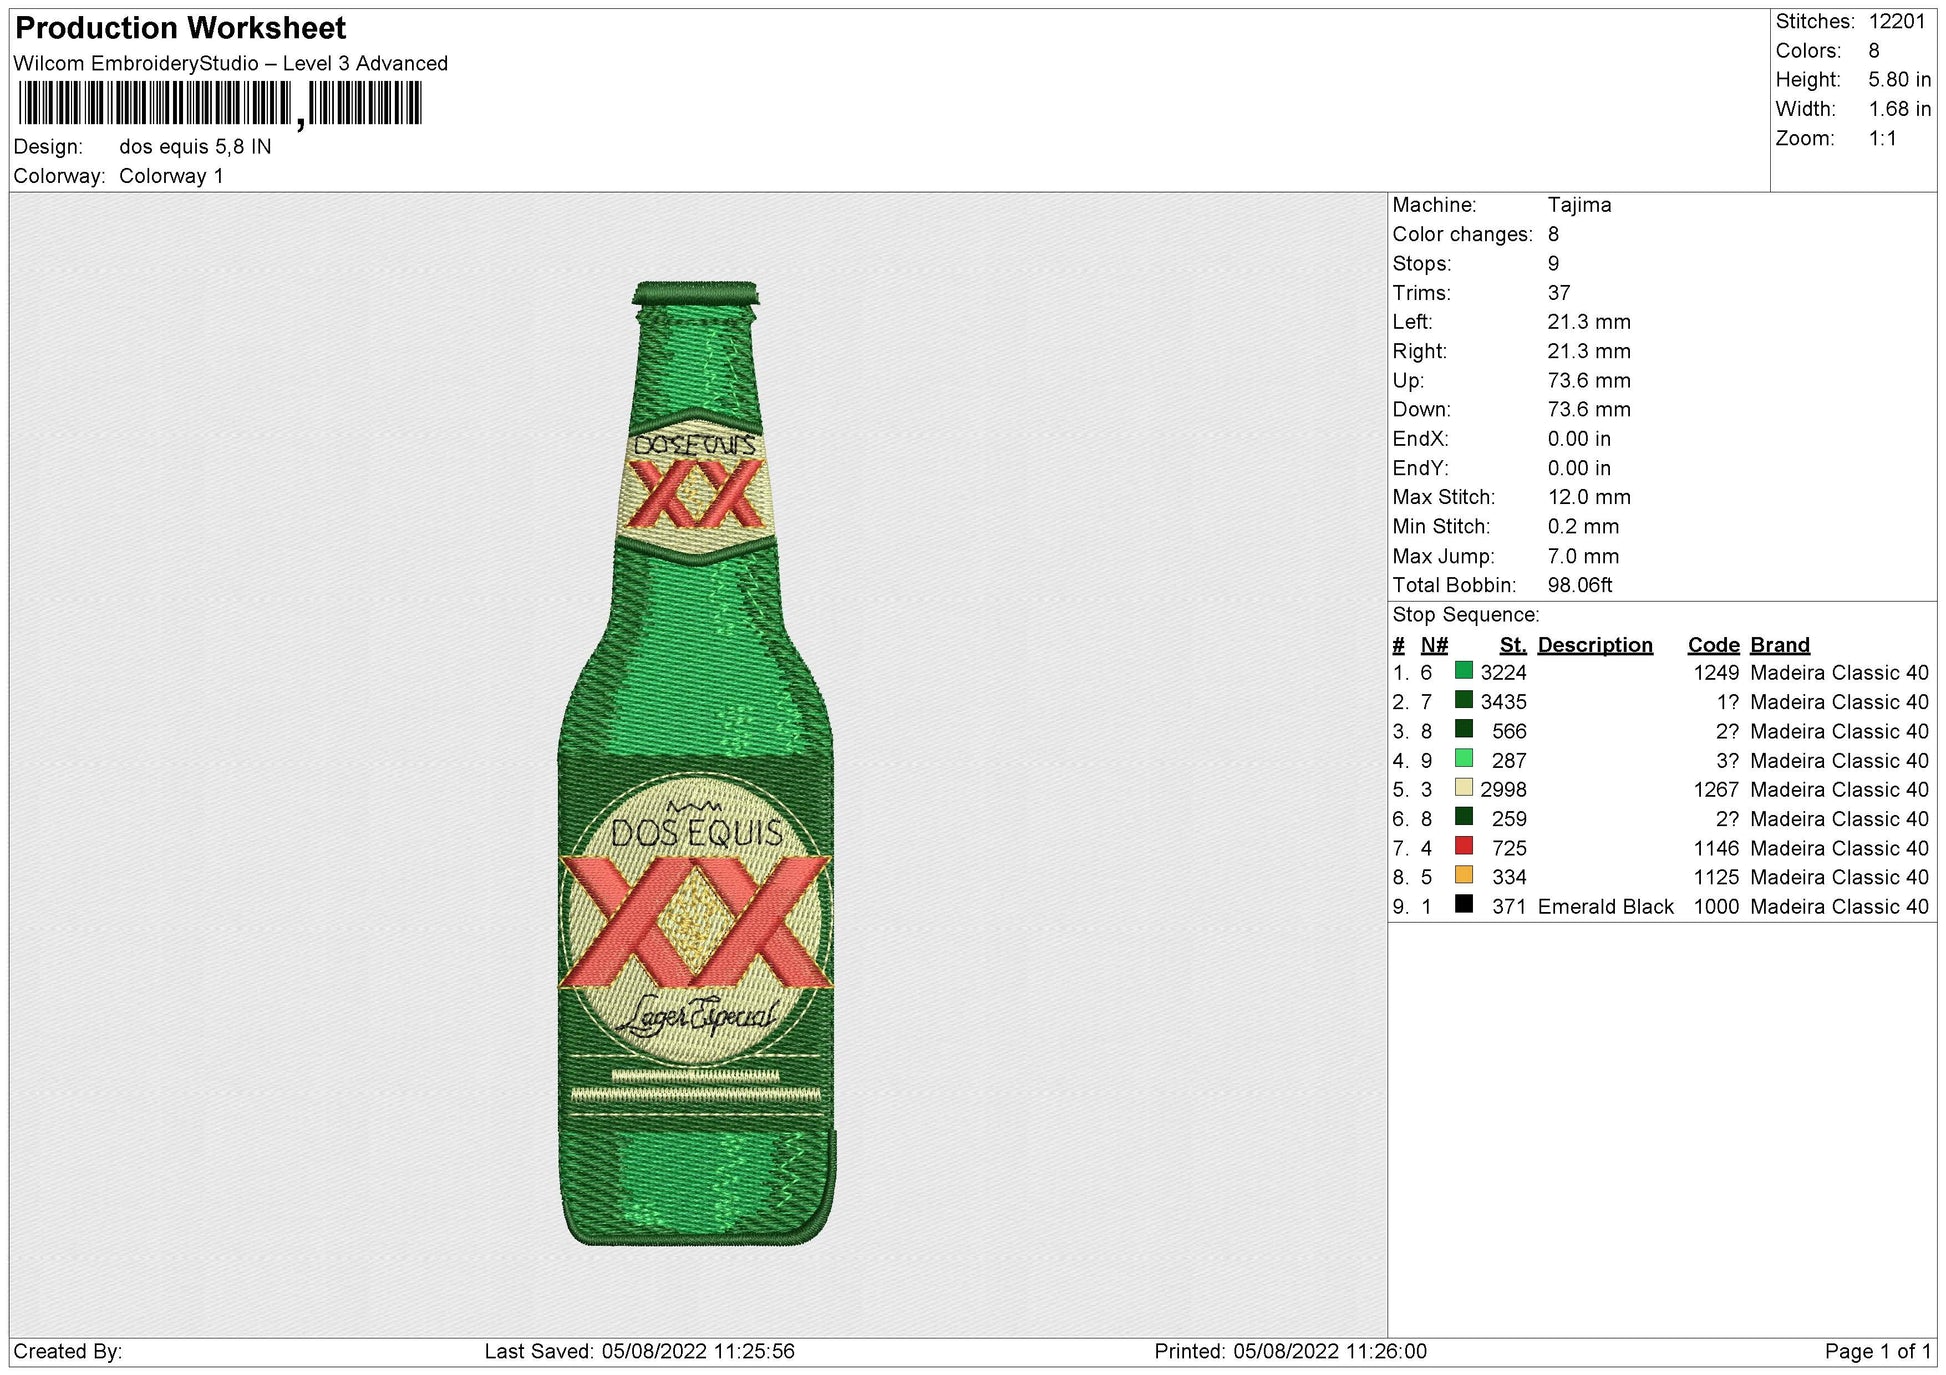Click the Right label

click(x=1420, y=351)
